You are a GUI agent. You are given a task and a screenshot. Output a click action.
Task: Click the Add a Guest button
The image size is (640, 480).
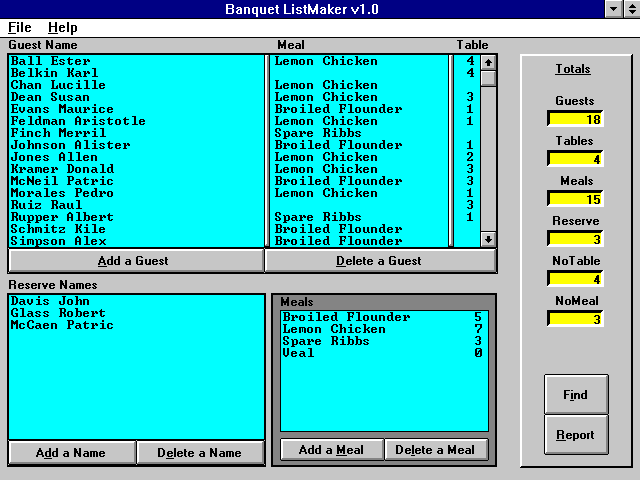tap(136, 261)
